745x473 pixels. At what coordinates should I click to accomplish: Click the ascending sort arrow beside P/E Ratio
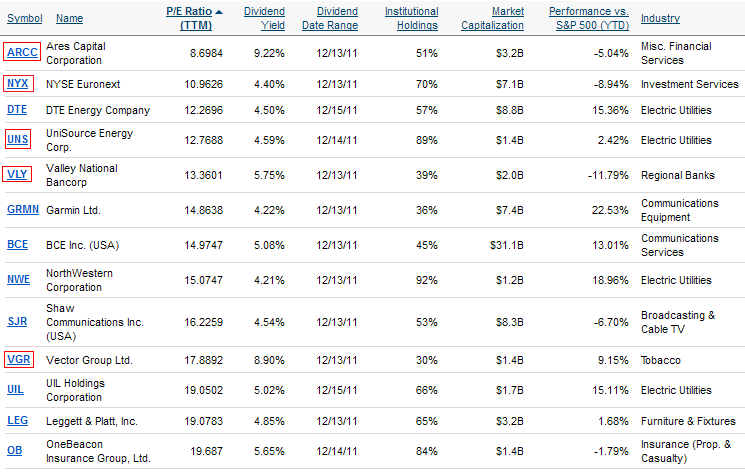(x=219, y=12)
